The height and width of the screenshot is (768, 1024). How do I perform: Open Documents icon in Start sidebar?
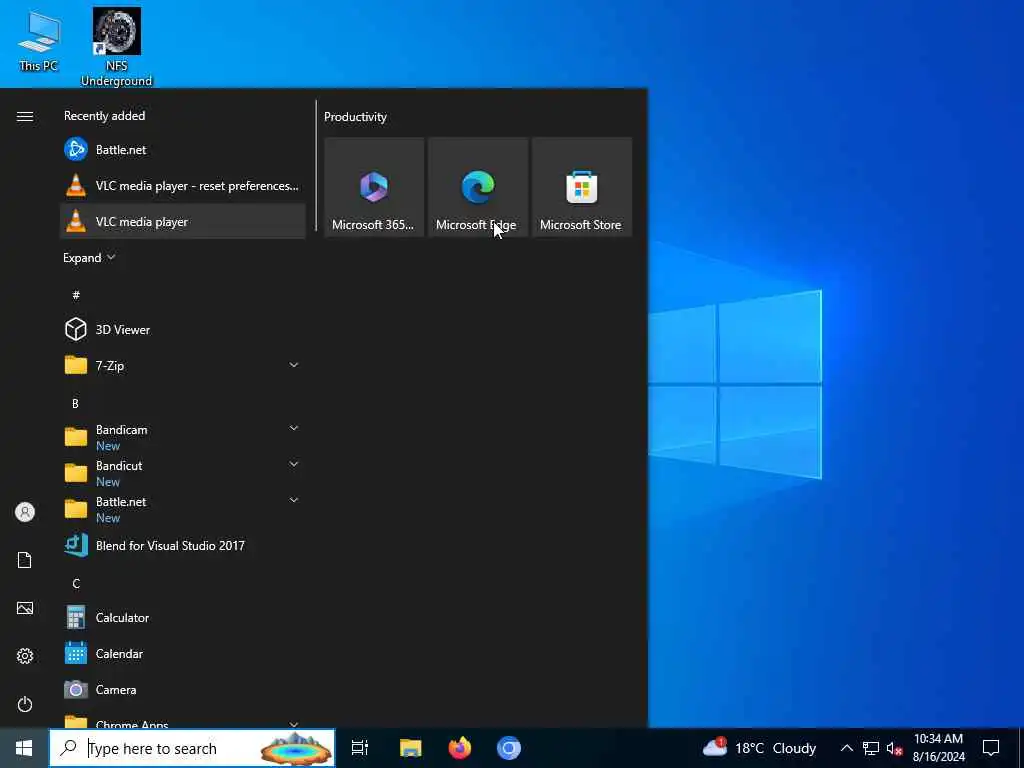pyautogui.click(x=25, y=560)
